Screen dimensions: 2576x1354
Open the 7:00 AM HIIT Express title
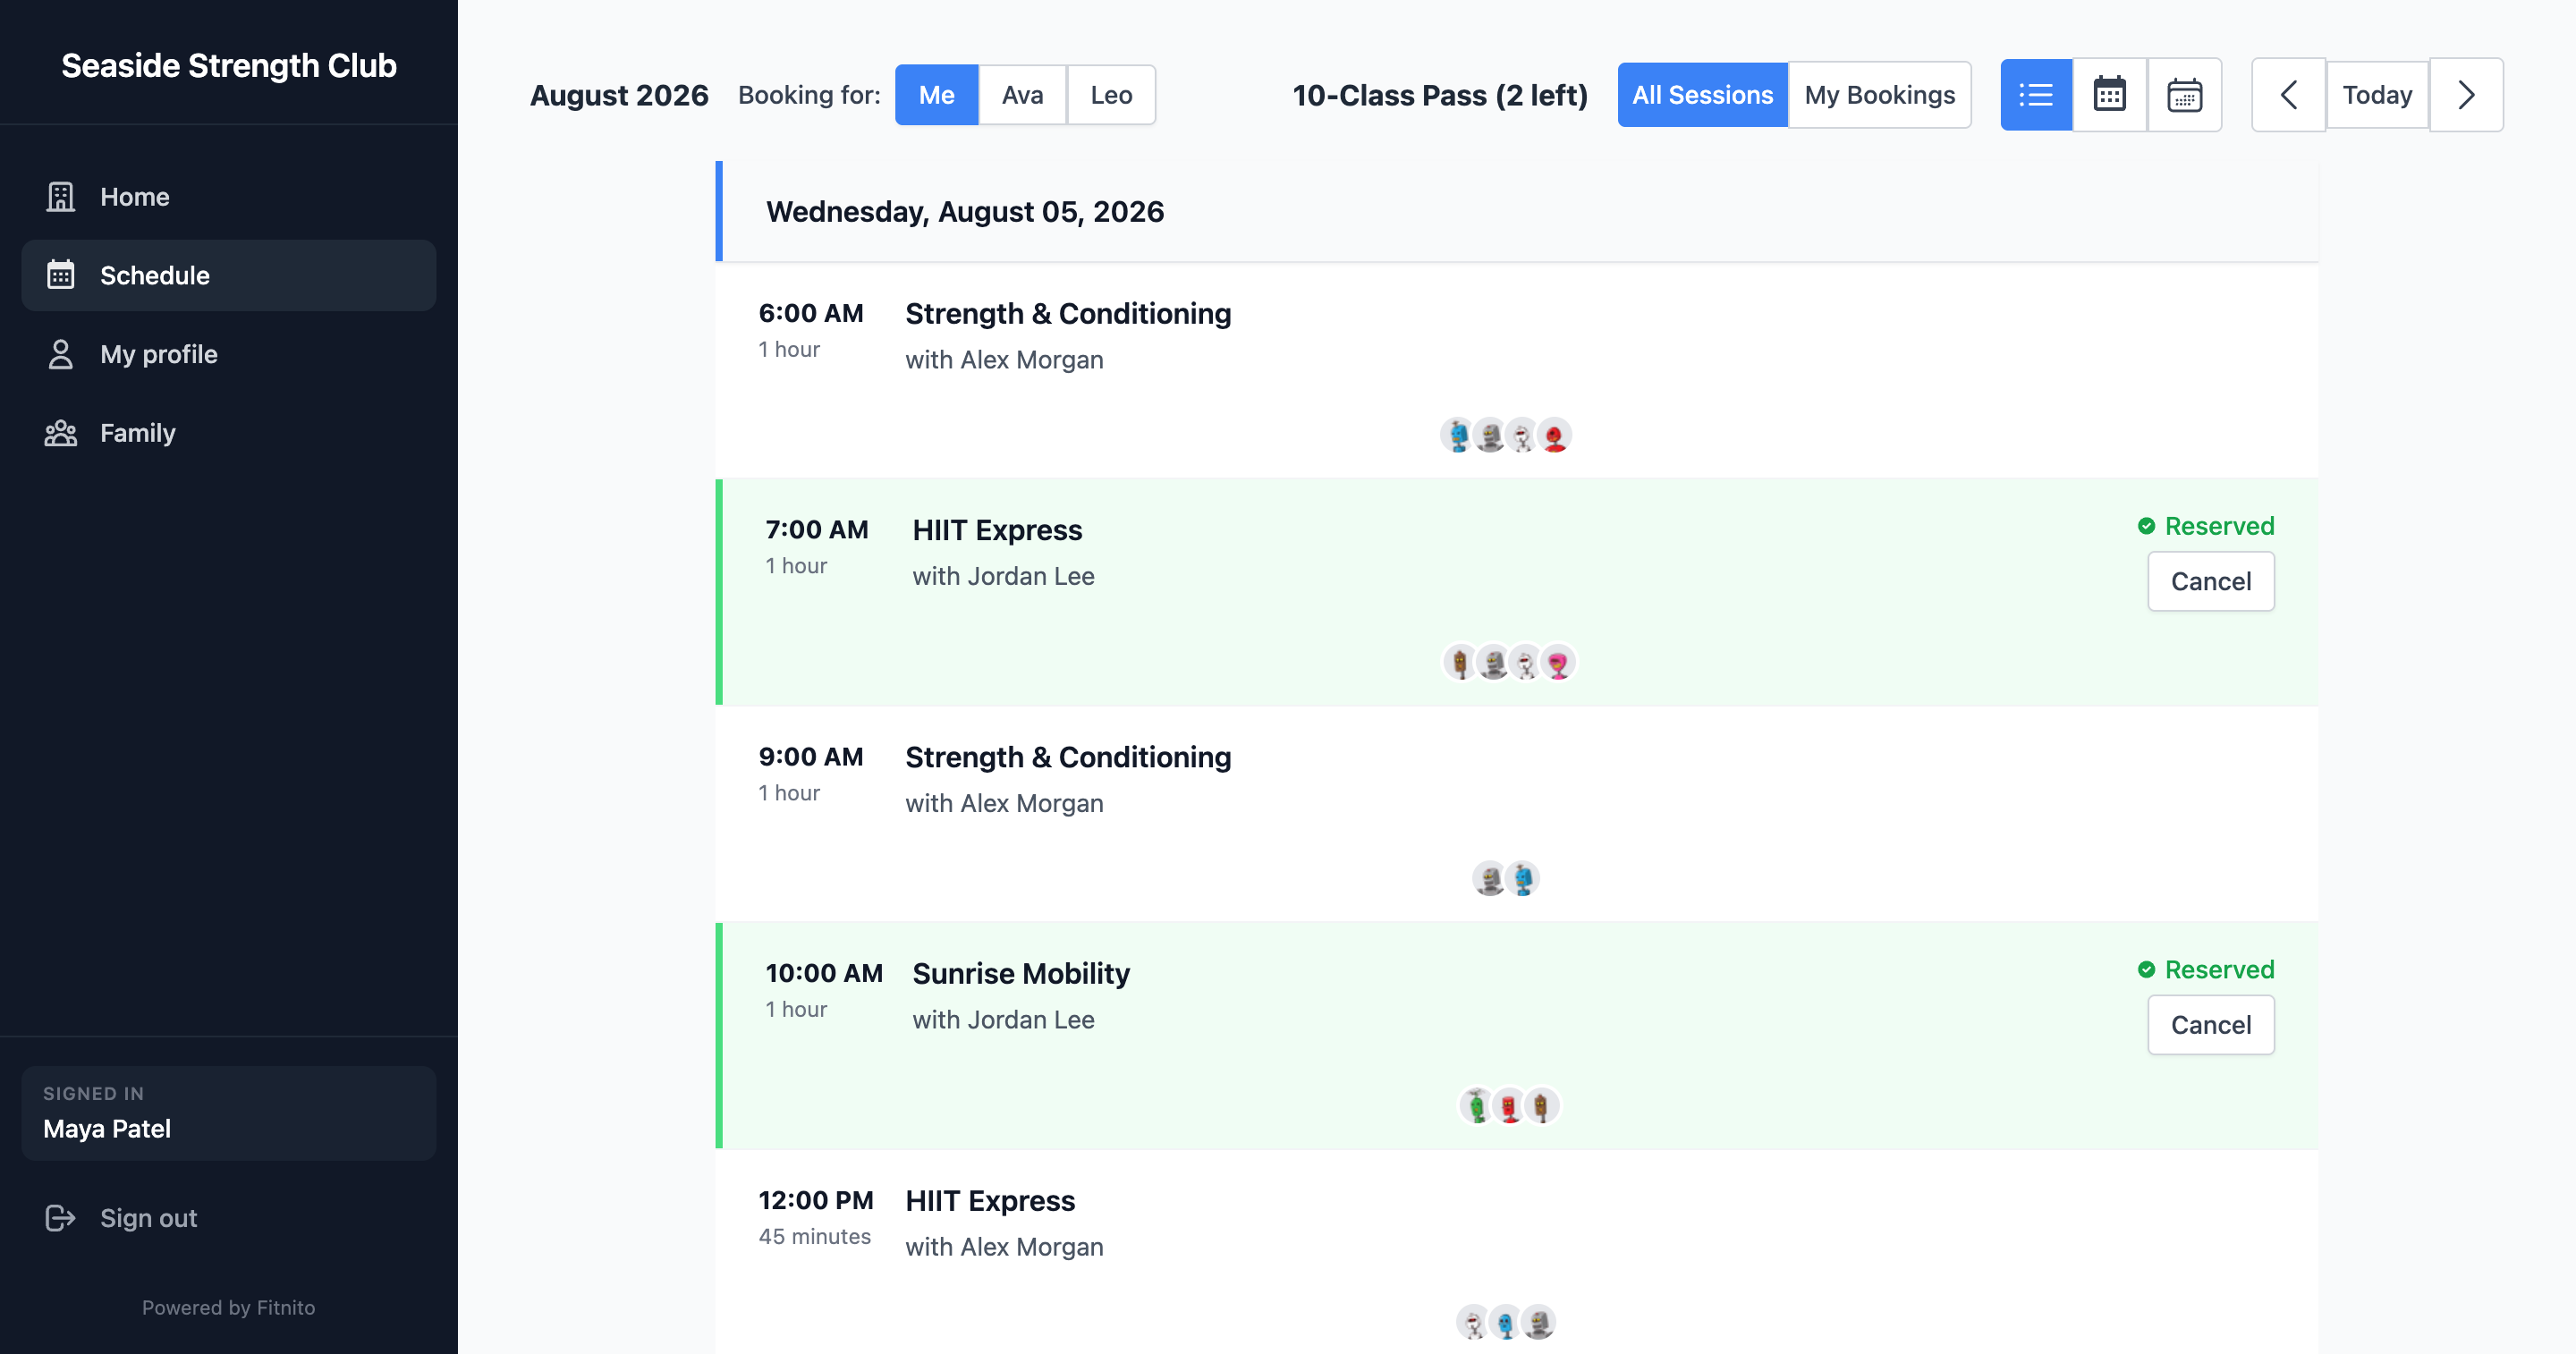pos(997,530)
